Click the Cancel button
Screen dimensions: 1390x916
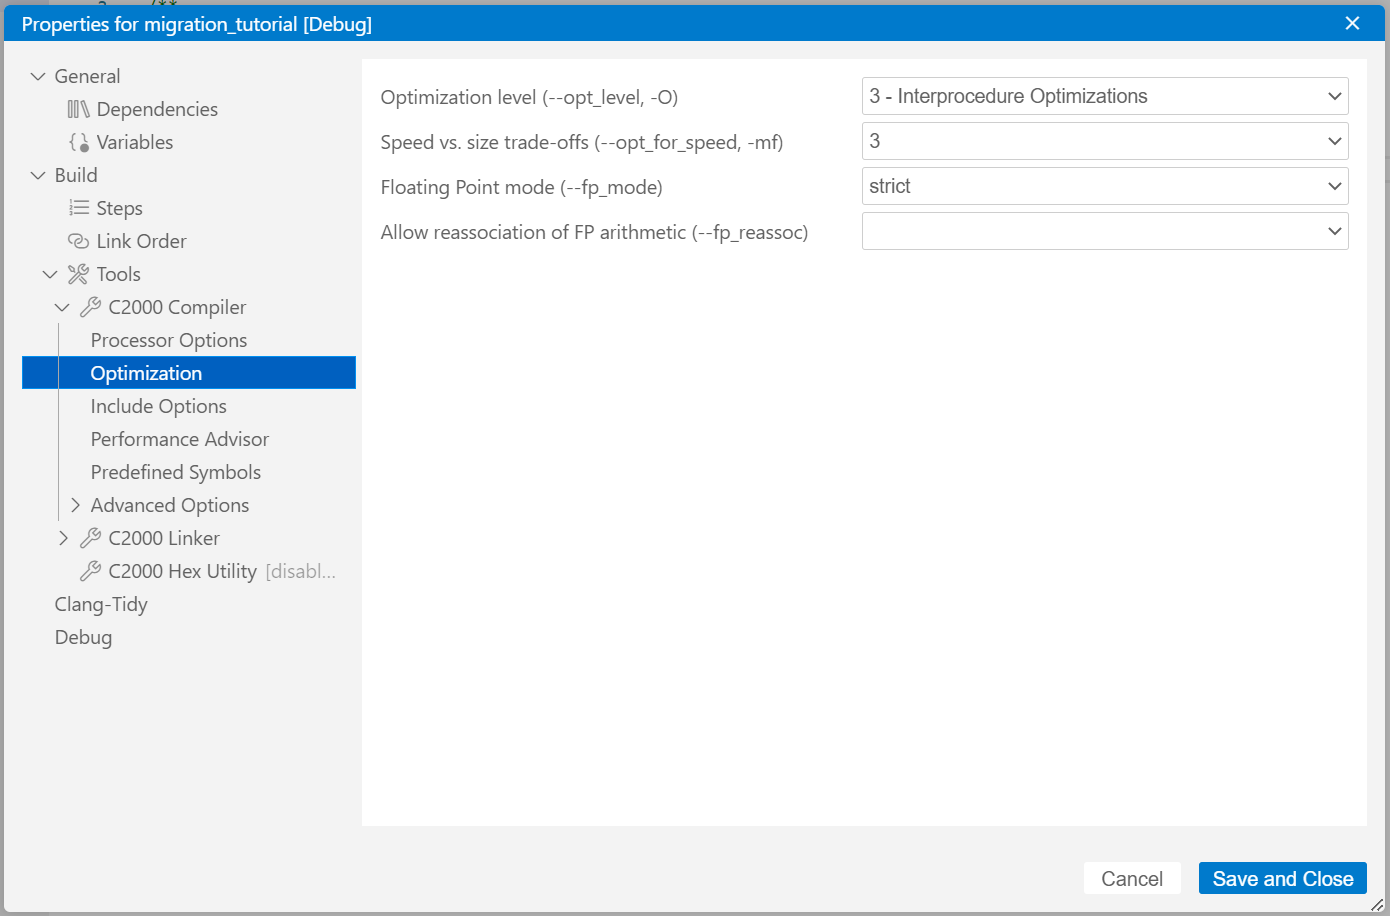click(x=1131, y=879)
